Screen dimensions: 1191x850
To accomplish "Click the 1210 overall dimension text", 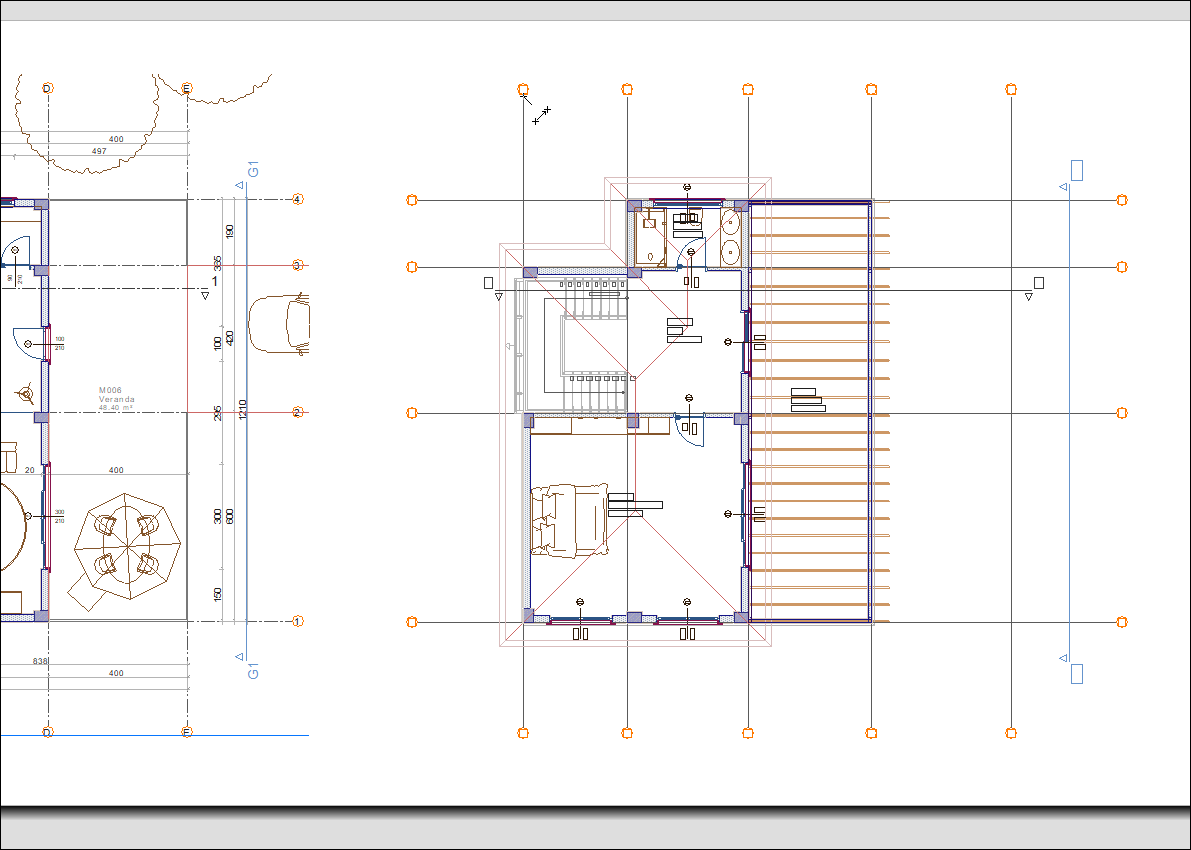I will 242,409.
